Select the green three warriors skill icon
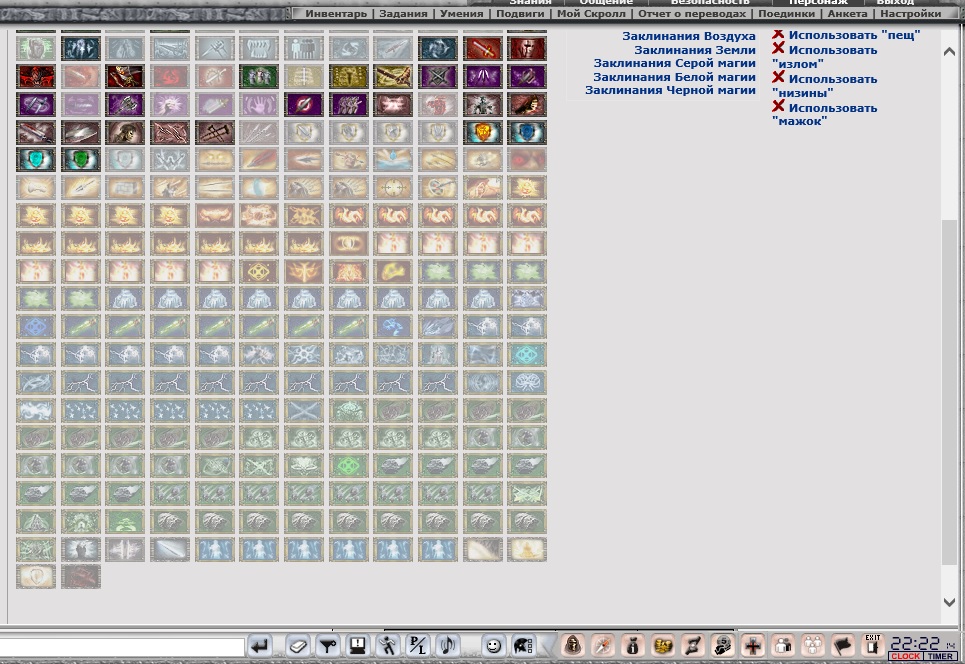The image size is (965, 664). (x=259, y=76)
